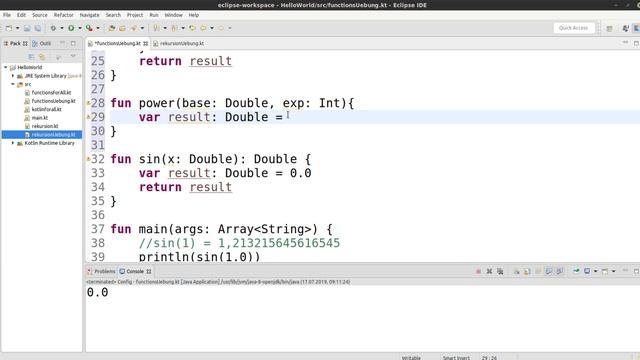Select functionsUebung.kt in Package Explorer
Screen dimensions: 640x360
[x=53, y=101]
